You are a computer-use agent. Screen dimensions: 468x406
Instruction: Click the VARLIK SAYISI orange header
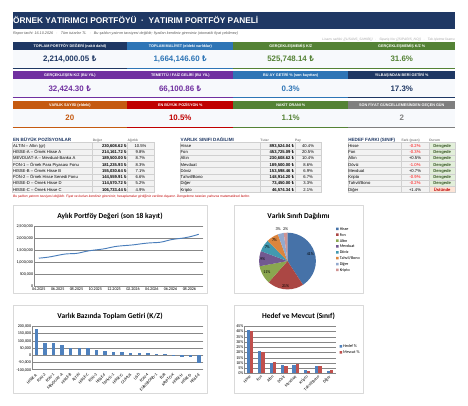(70, 105)
